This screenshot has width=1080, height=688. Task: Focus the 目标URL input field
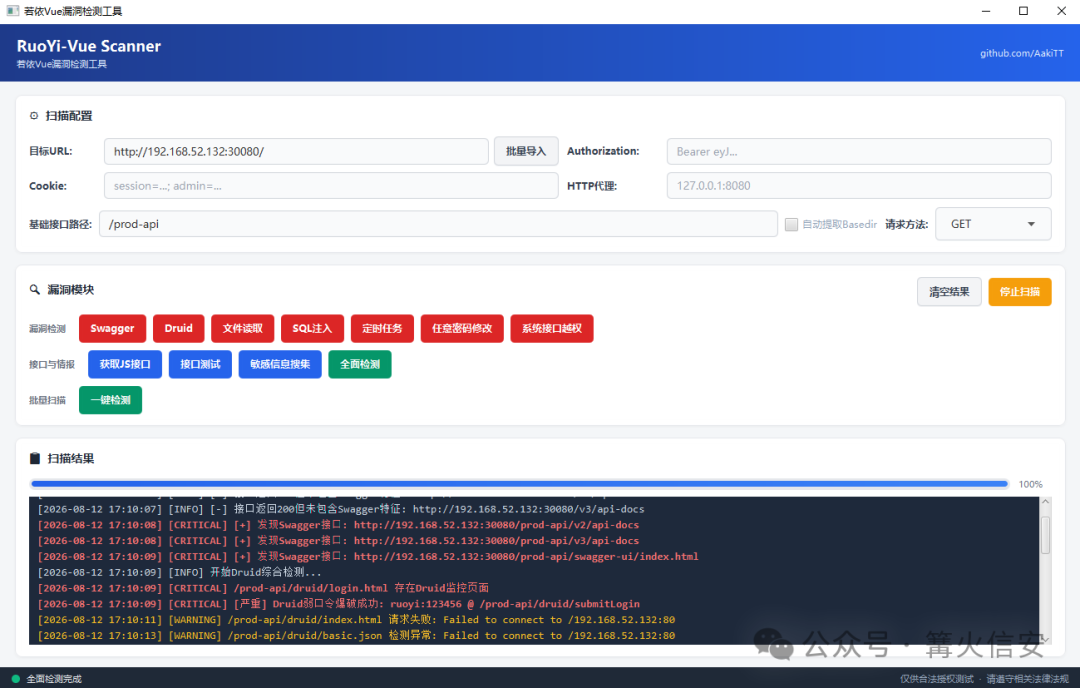coord(296,152)
